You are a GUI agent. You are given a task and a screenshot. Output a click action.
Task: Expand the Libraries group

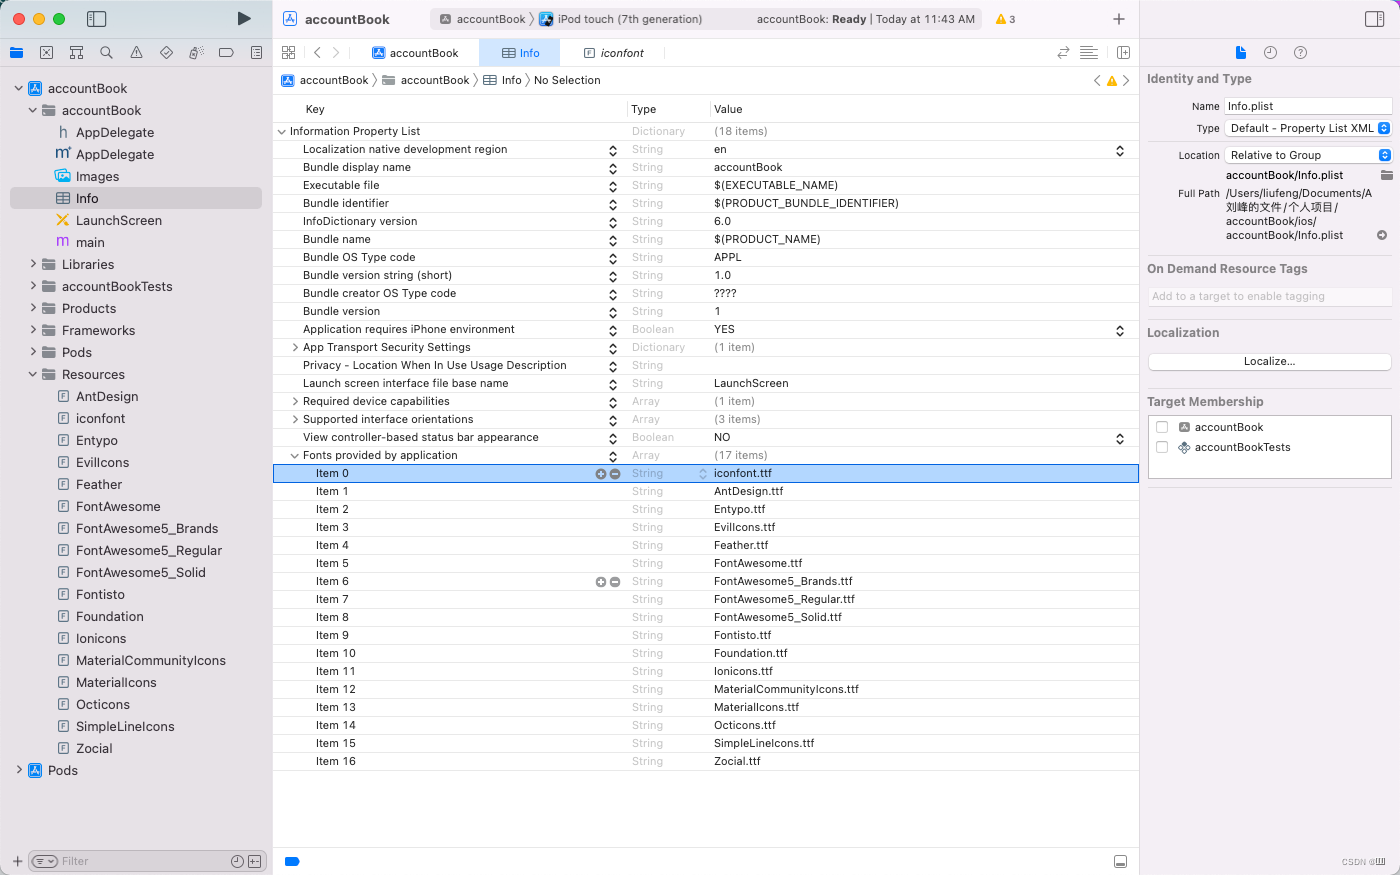coord(33,264)
